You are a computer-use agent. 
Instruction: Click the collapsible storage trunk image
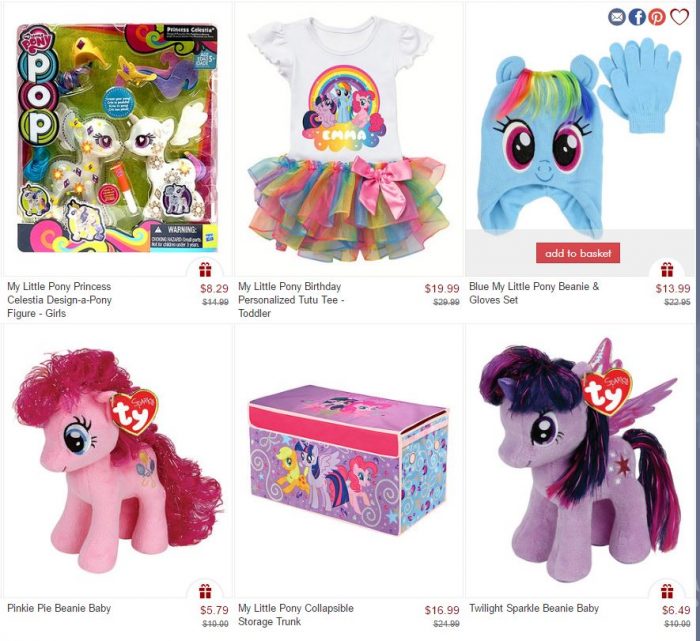(348, 460)
